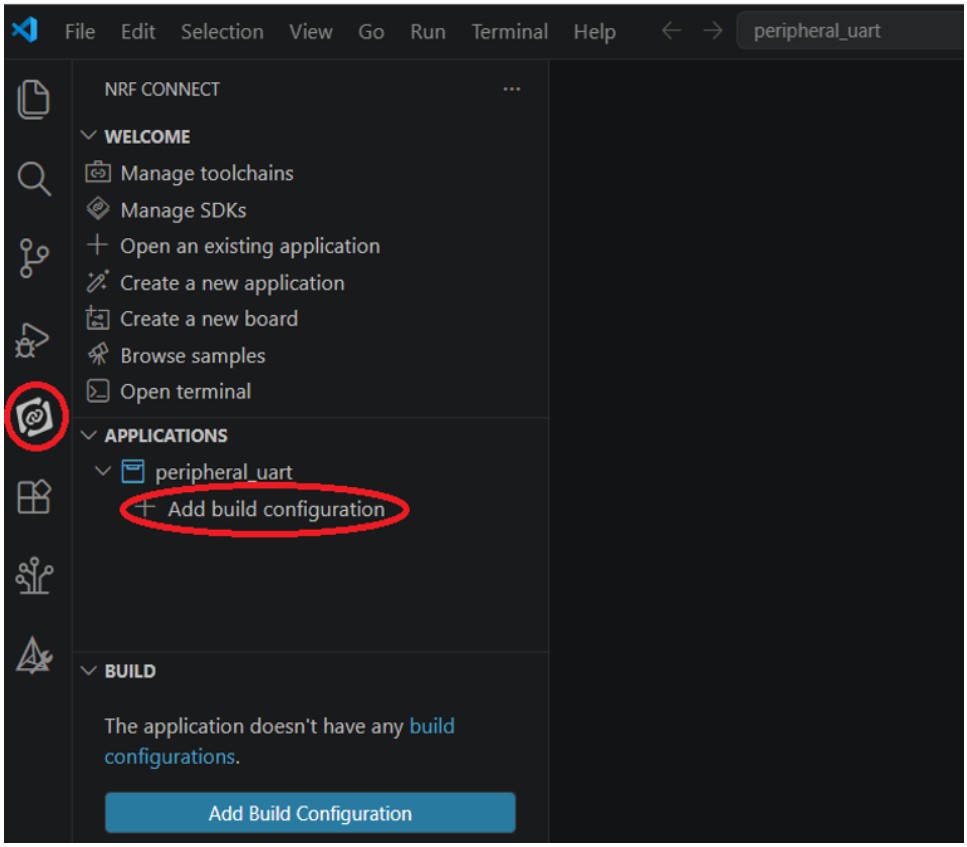Choose Create a new application
Viewport: 967px width, 847px height.
point(232,283)
